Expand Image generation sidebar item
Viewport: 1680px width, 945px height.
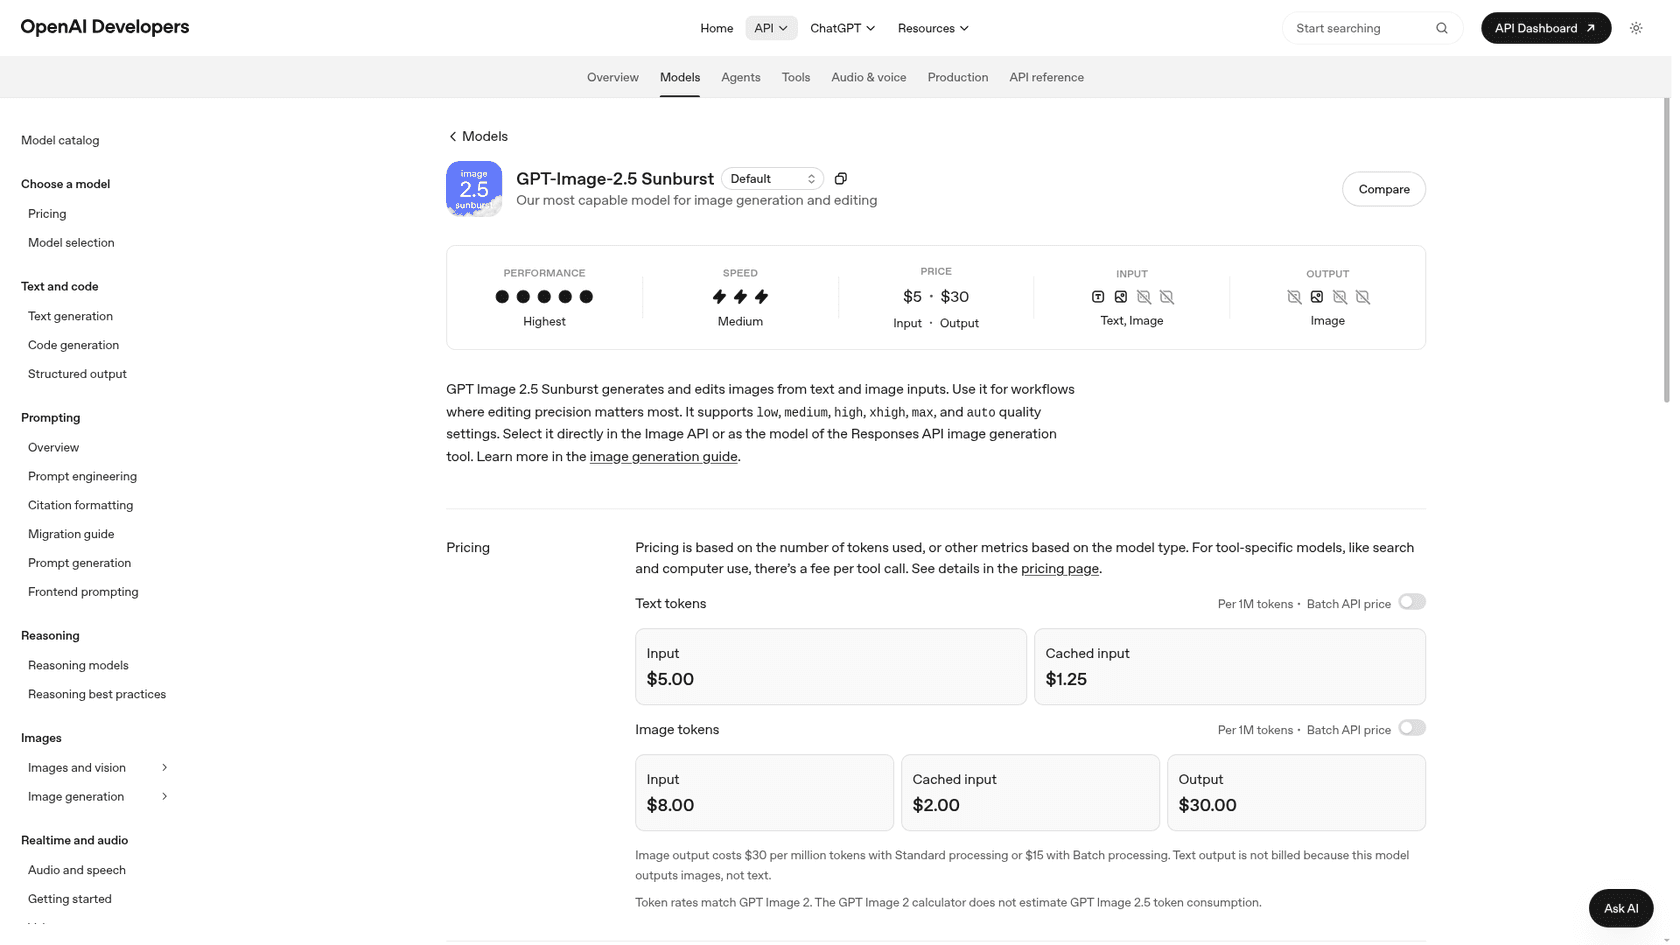tap(165, 797)
